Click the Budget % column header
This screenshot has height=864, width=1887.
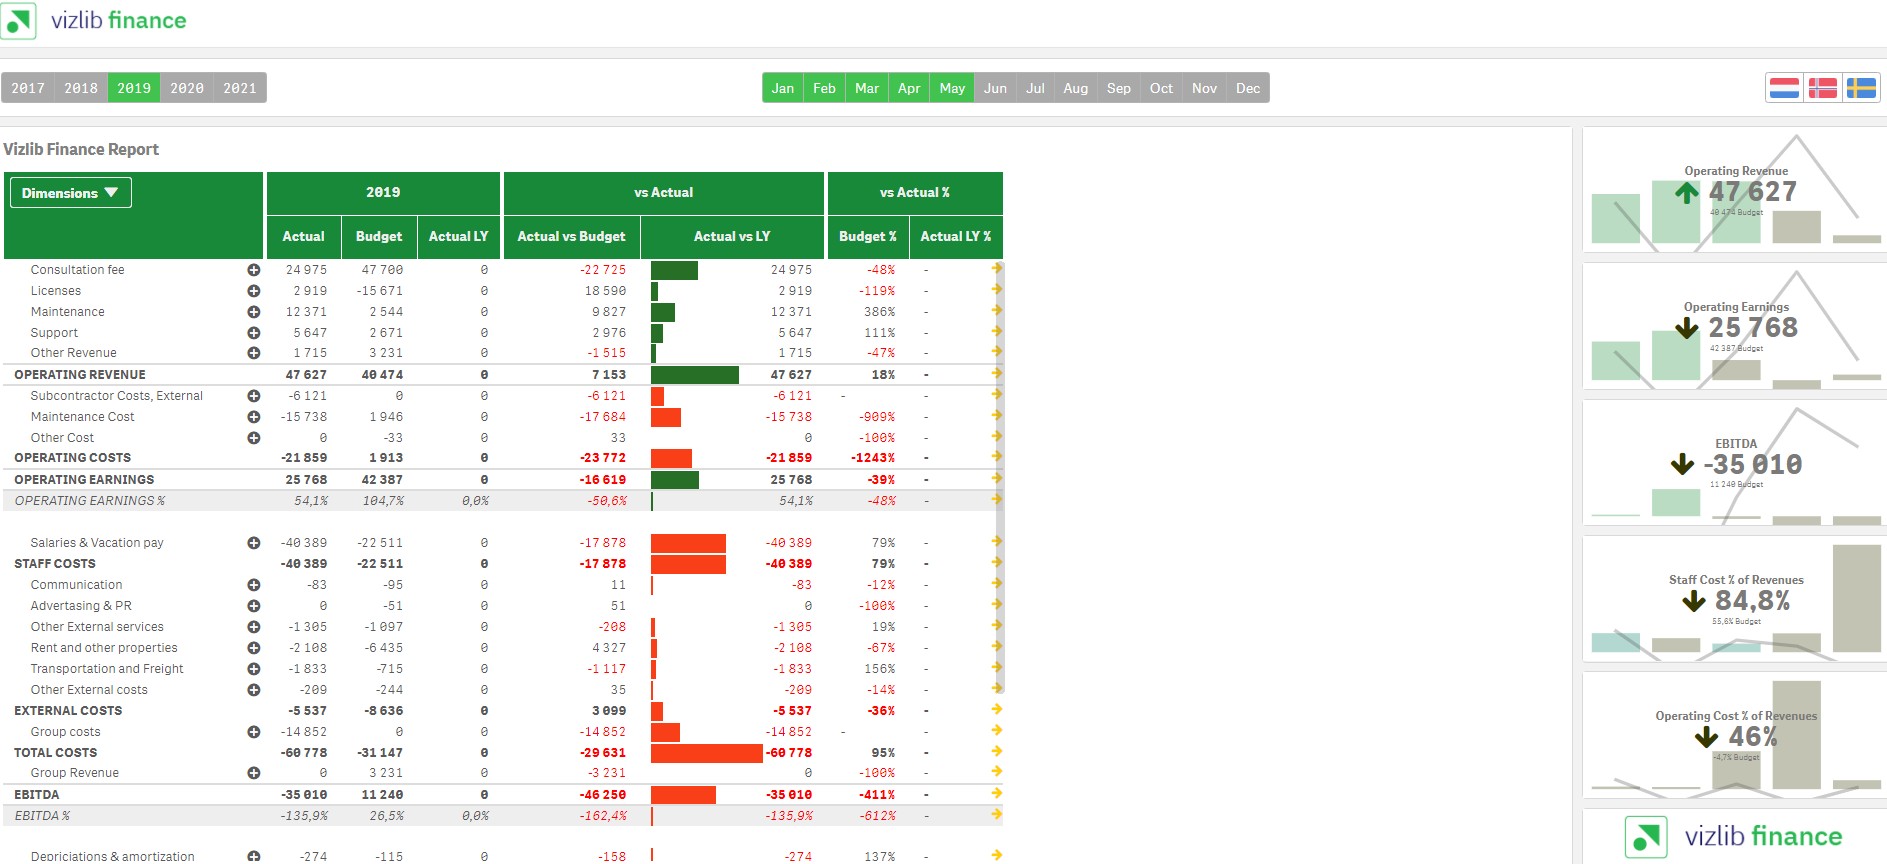point(867,237)
